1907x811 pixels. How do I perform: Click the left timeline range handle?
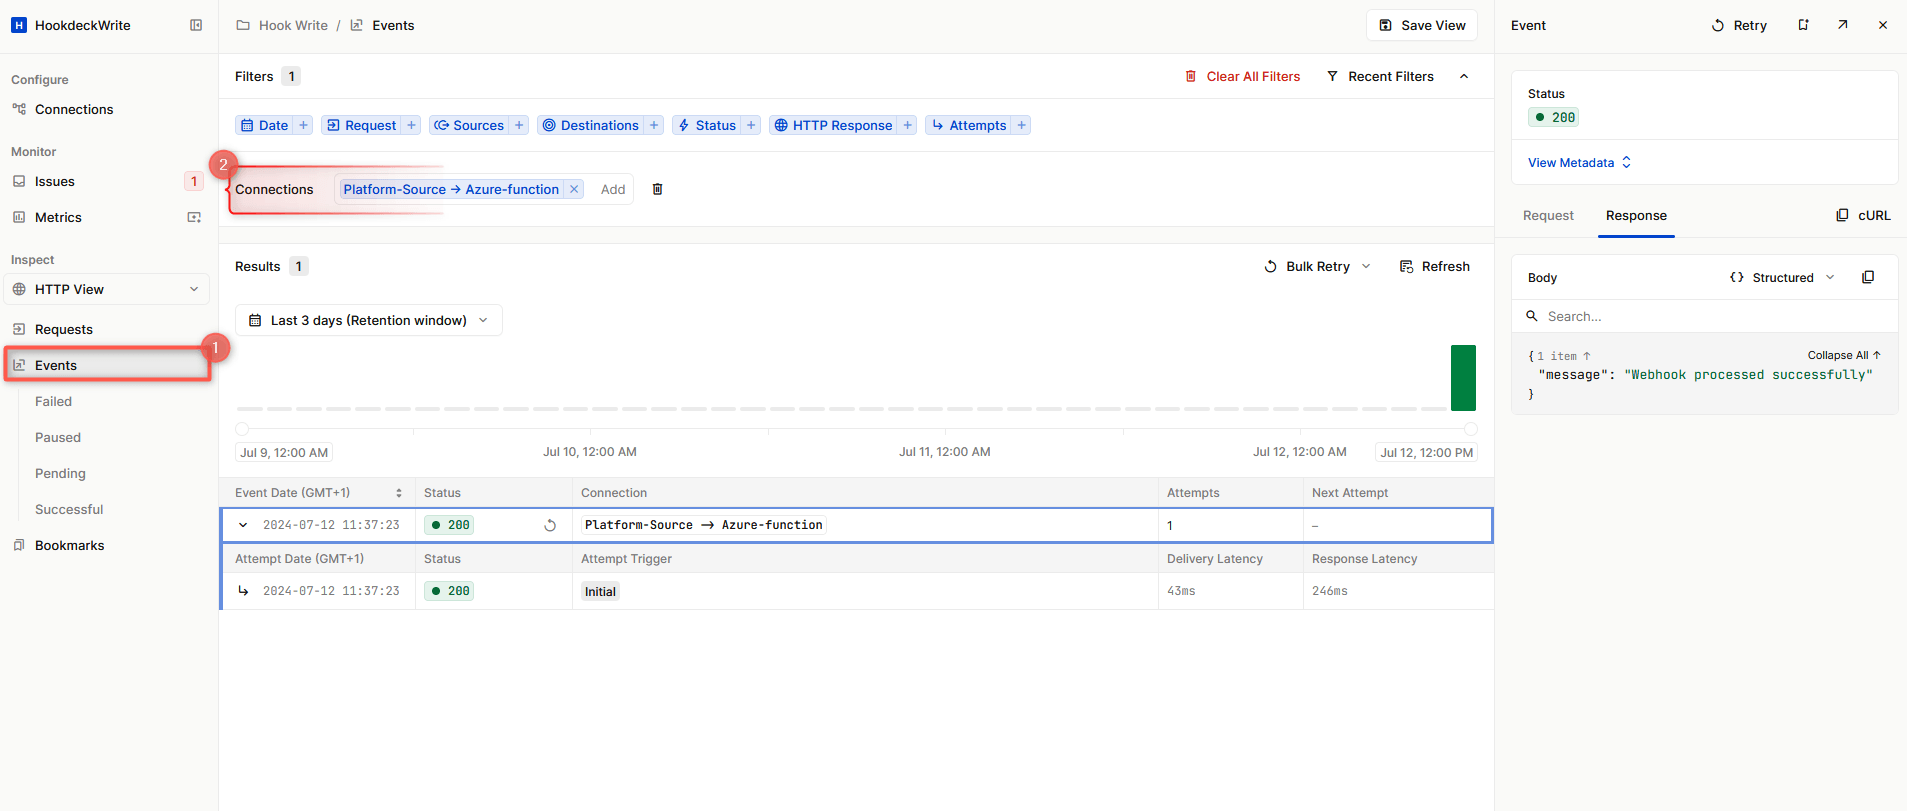coord(242,429)
